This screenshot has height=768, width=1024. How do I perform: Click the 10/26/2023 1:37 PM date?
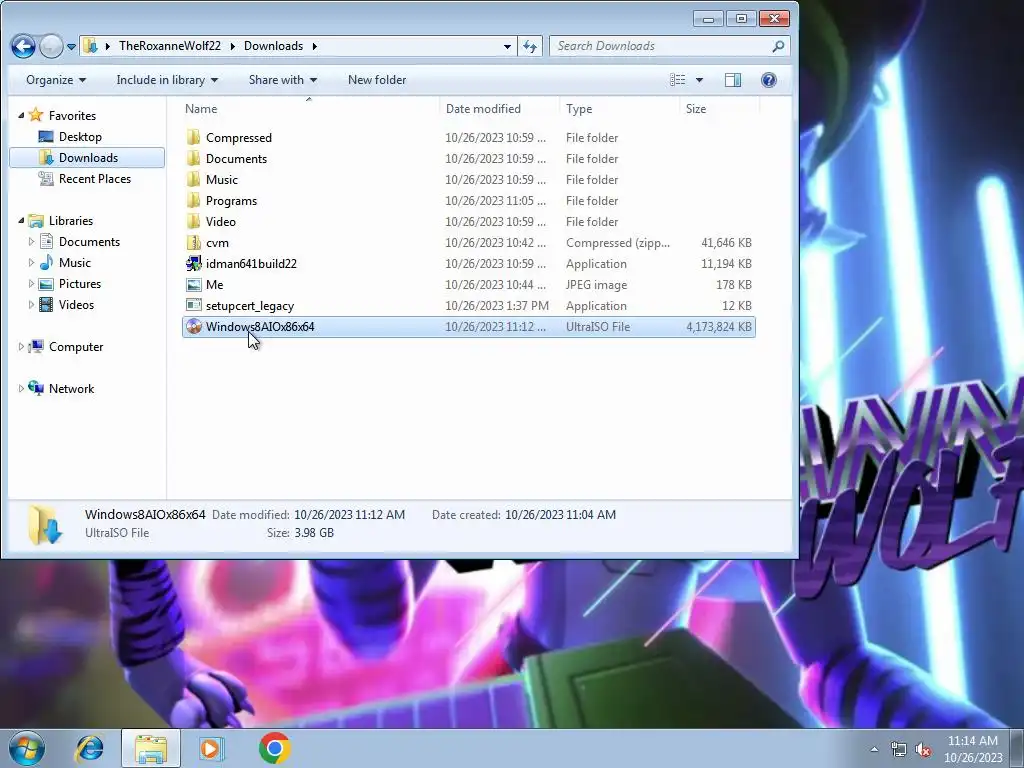coord(497,306)
